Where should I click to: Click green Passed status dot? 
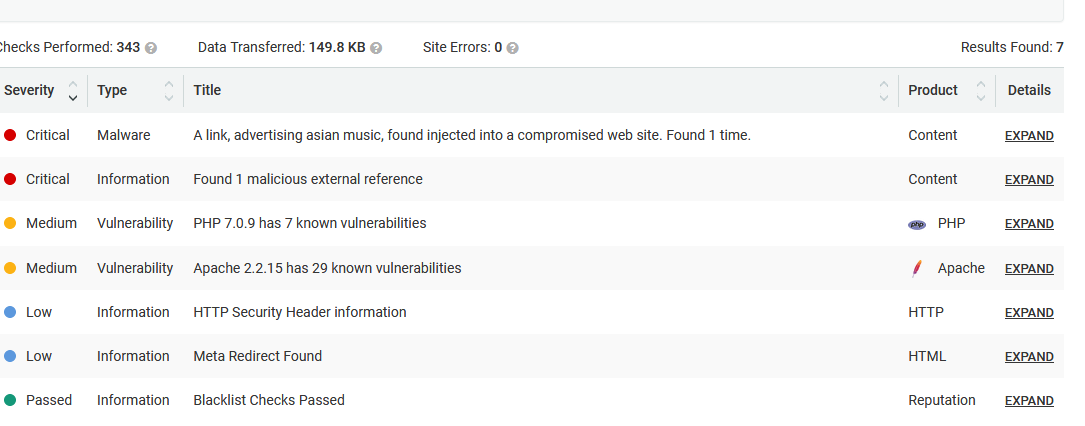point(10,400)
